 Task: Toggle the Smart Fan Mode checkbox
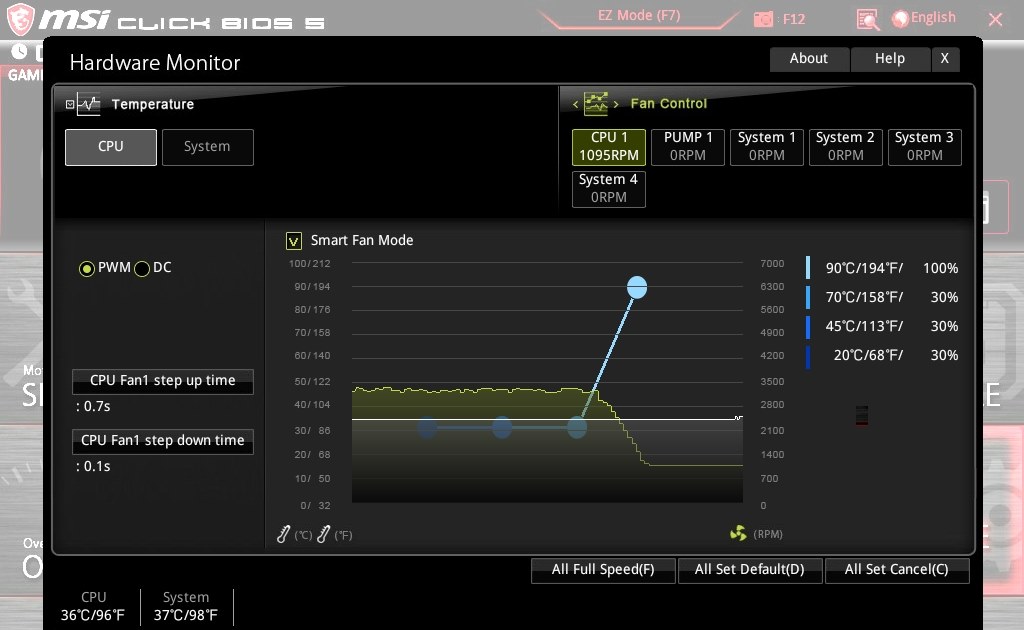click(x=294, y=241)
